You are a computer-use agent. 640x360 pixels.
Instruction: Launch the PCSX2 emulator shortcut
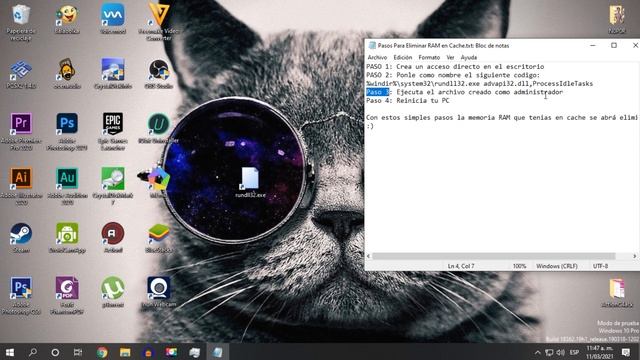[x=21, y=74]
